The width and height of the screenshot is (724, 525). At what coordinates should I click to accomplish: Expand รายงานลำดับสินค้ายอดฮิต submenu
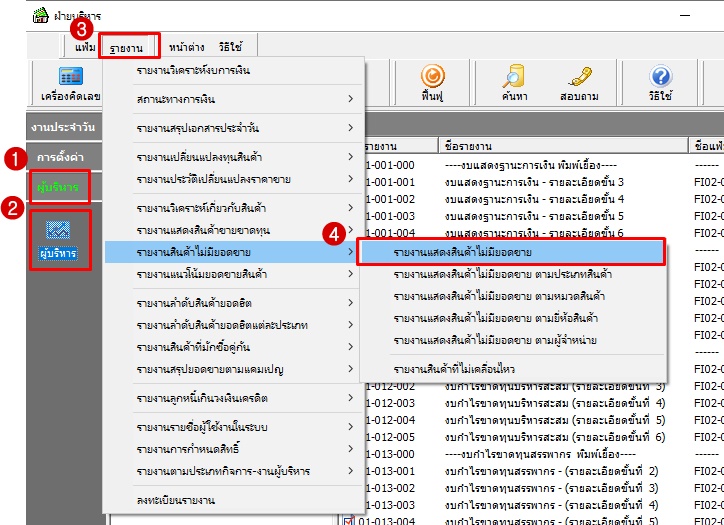[231, 303]
